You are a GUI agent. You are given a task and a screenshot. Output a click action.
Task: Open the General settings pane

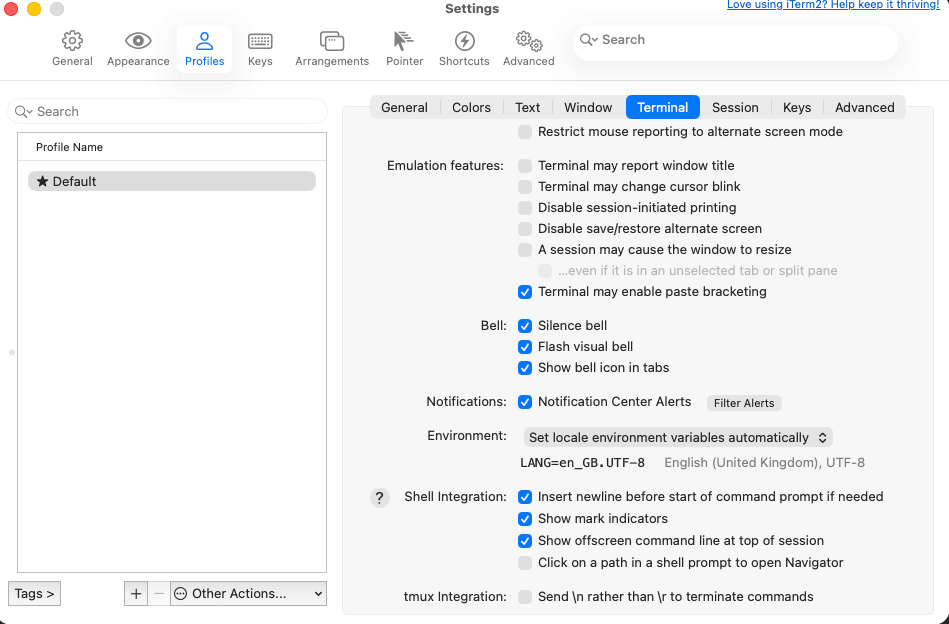point(71,45)
